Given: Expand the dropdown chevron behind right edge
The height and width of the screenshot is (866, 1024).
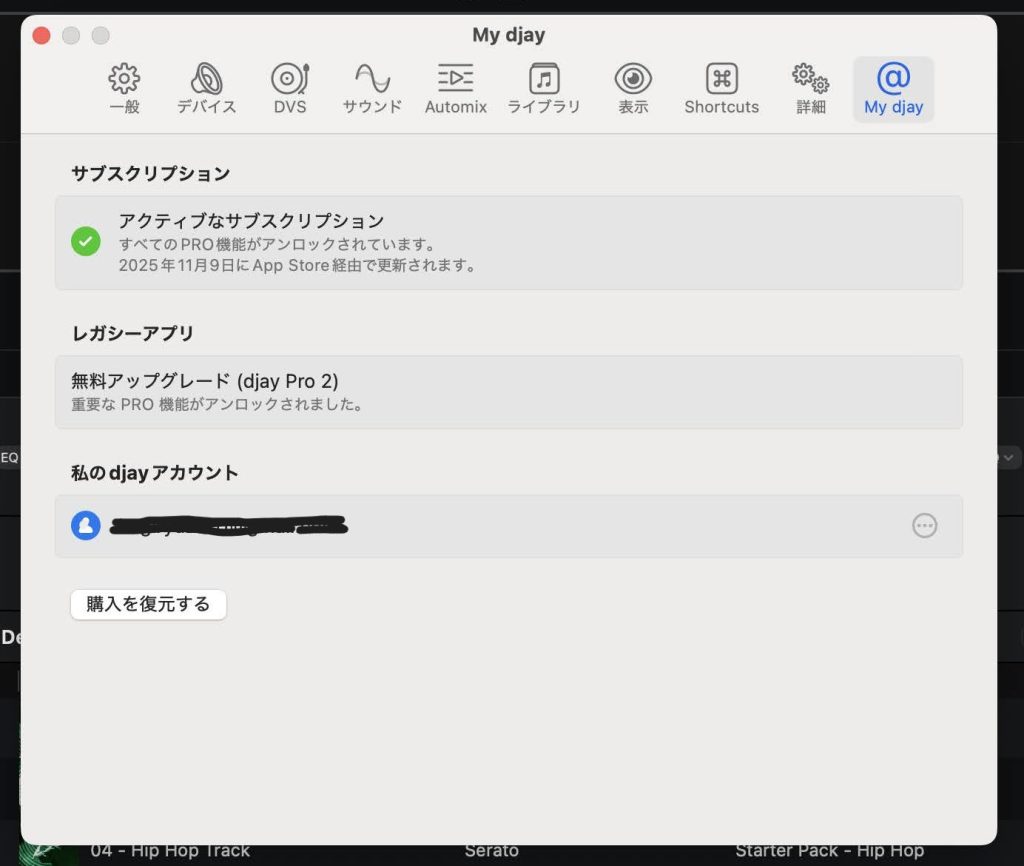Looking at the screenshot, I should (x=1008, y=457).
